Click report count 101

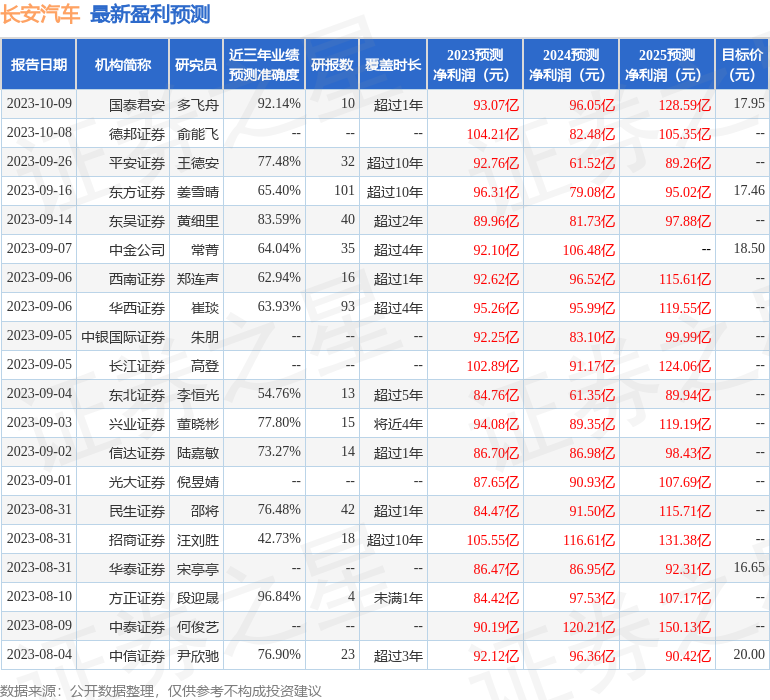344,190
